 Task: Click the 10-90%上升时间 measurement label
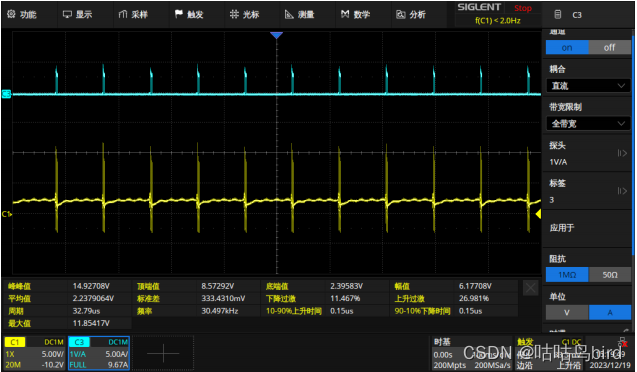pos(294,311)
